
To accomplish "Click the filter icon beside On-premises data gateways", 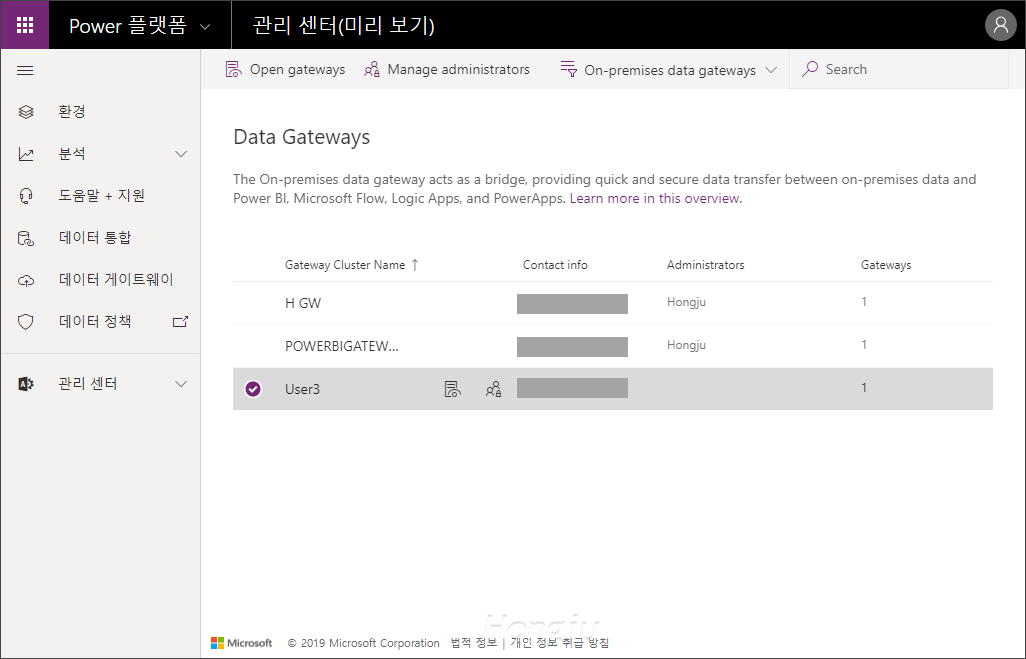I will coord(569,69).
